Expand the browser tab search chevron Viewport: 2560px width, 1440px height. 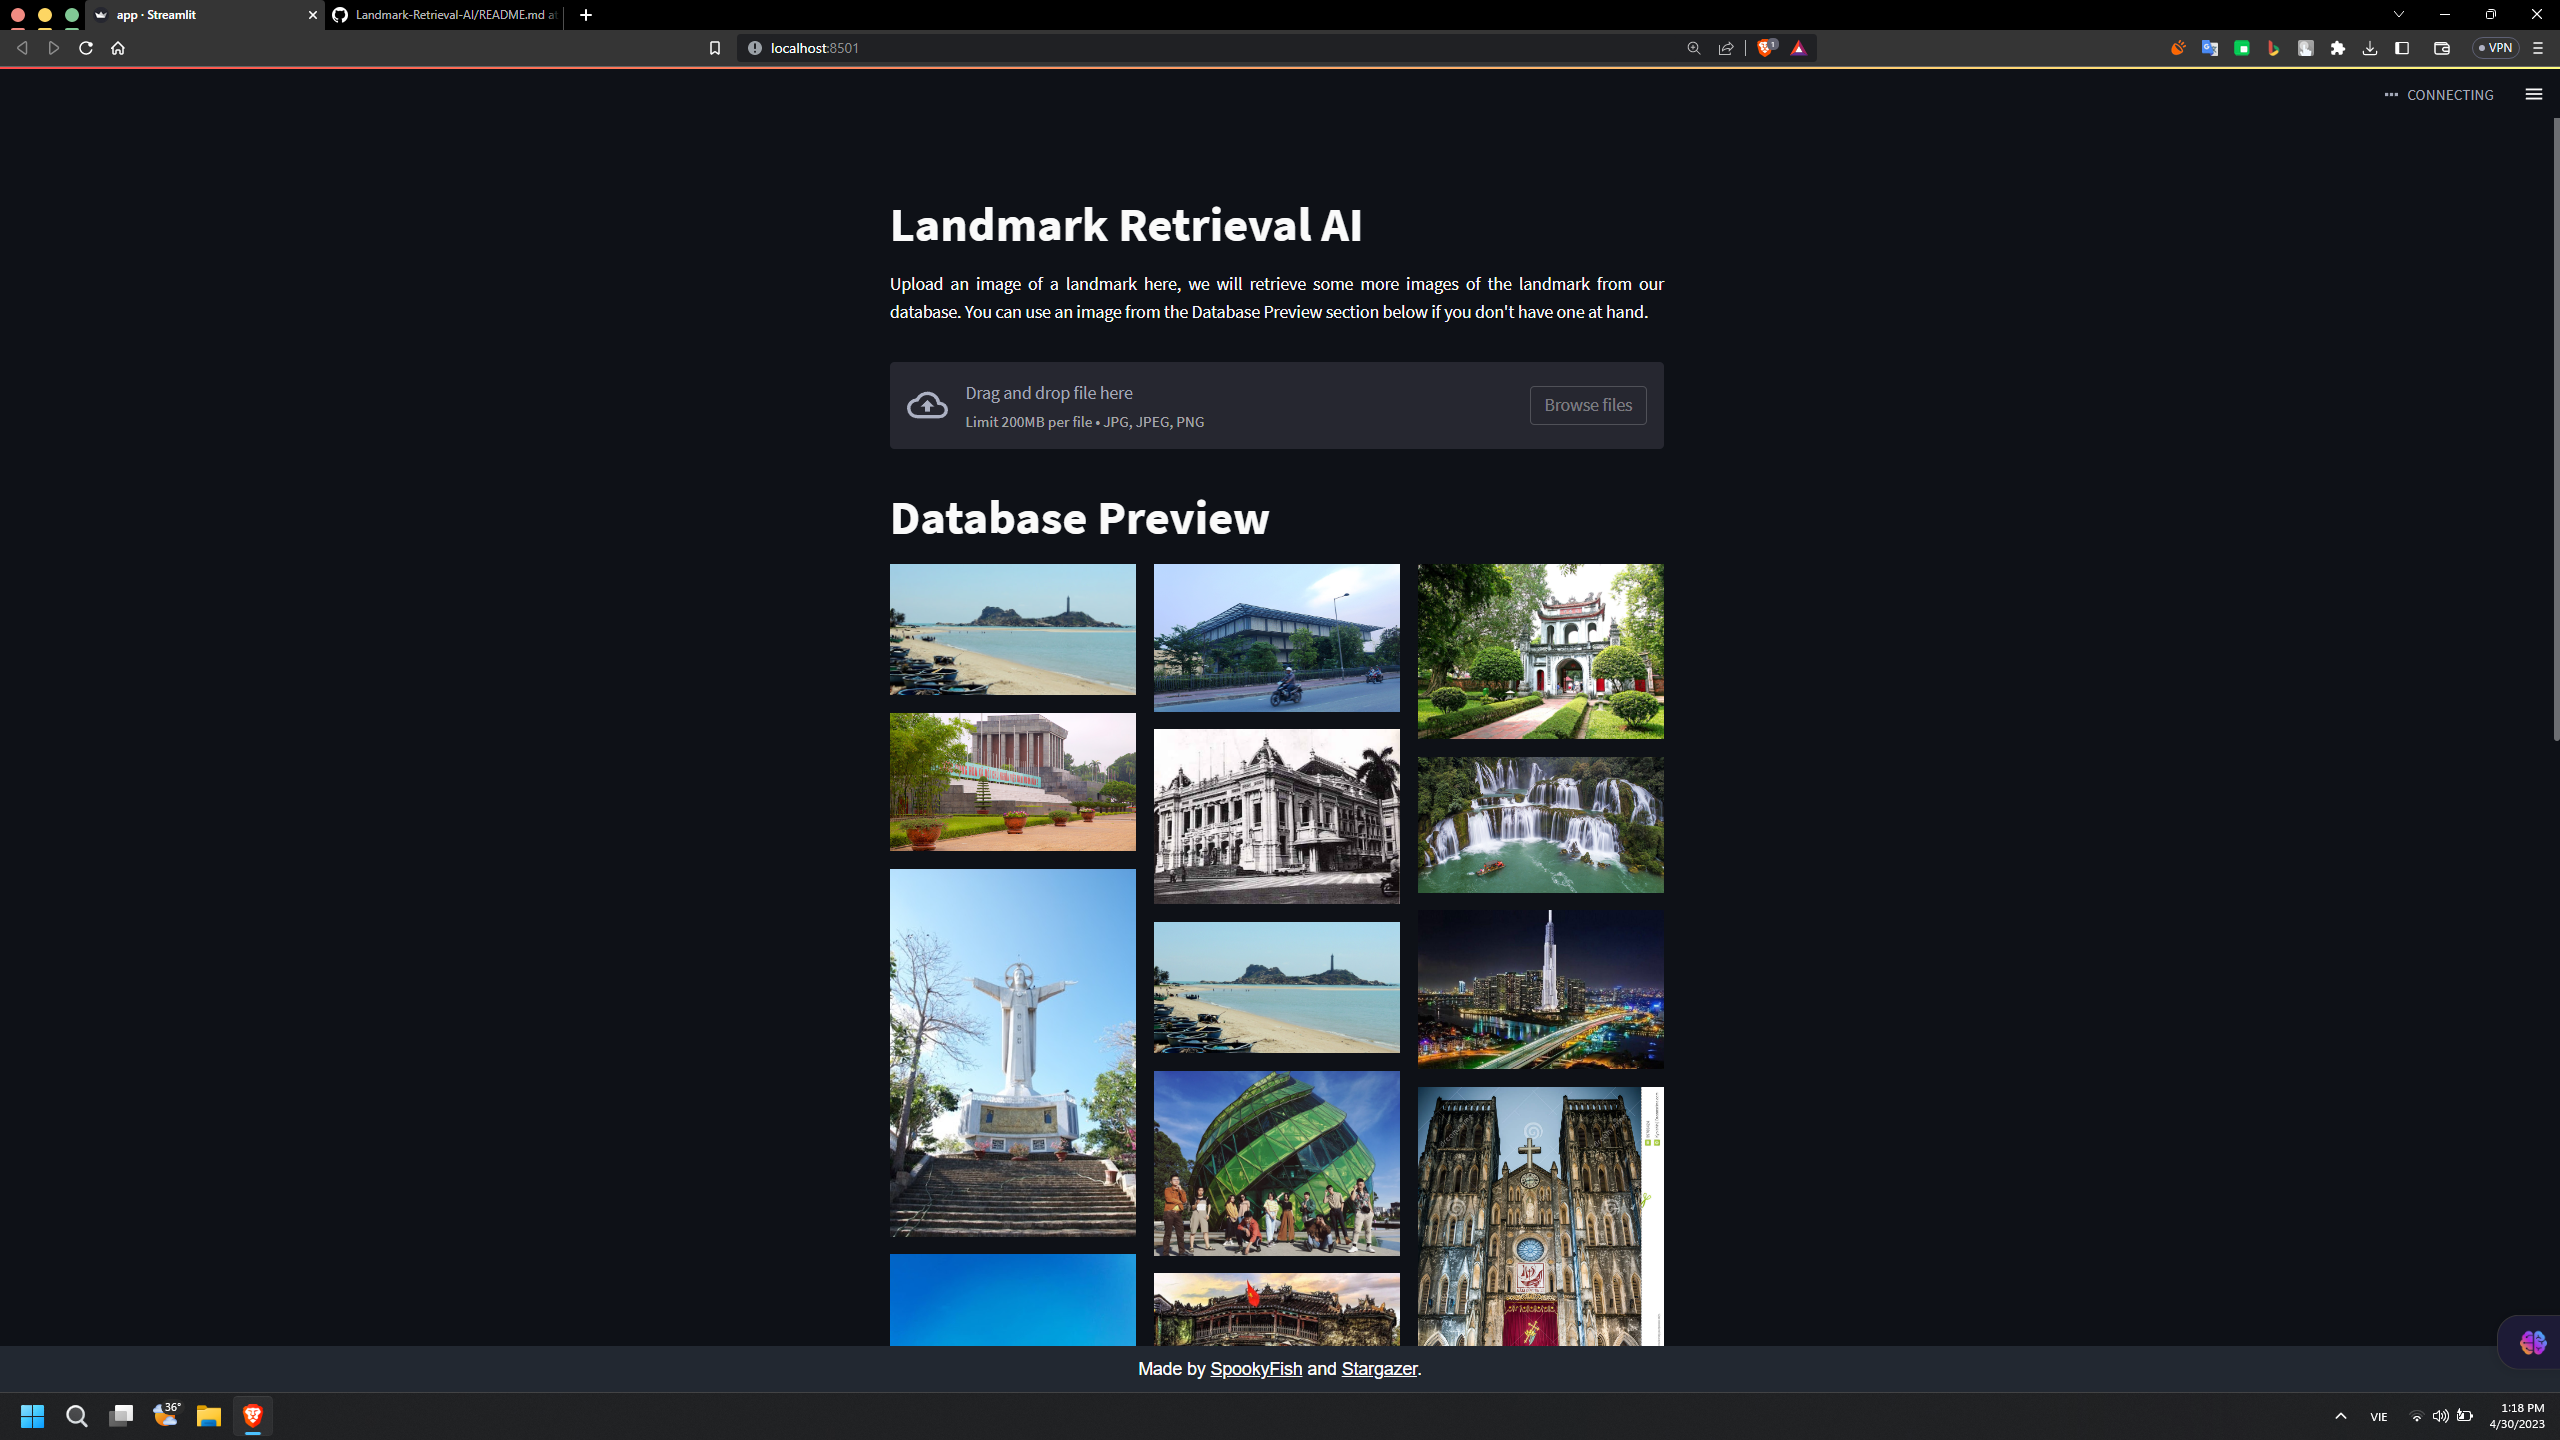point(2398,15)
